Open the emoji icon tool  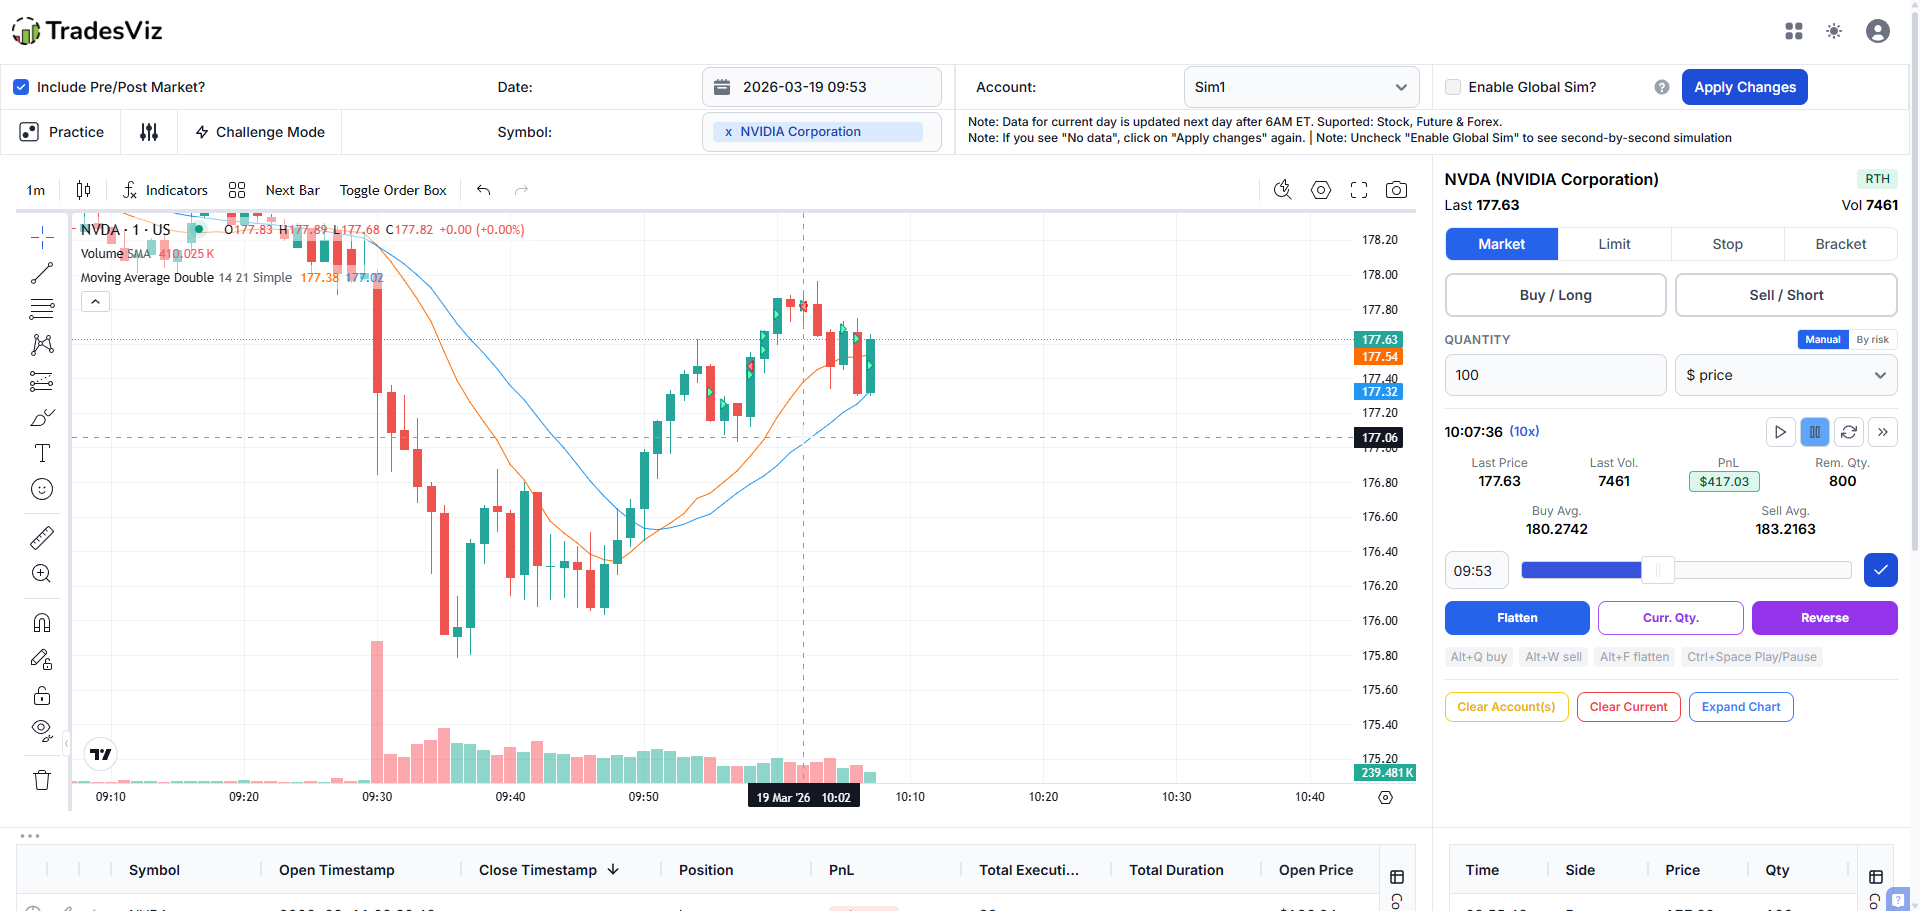click(x=42, y=489)
